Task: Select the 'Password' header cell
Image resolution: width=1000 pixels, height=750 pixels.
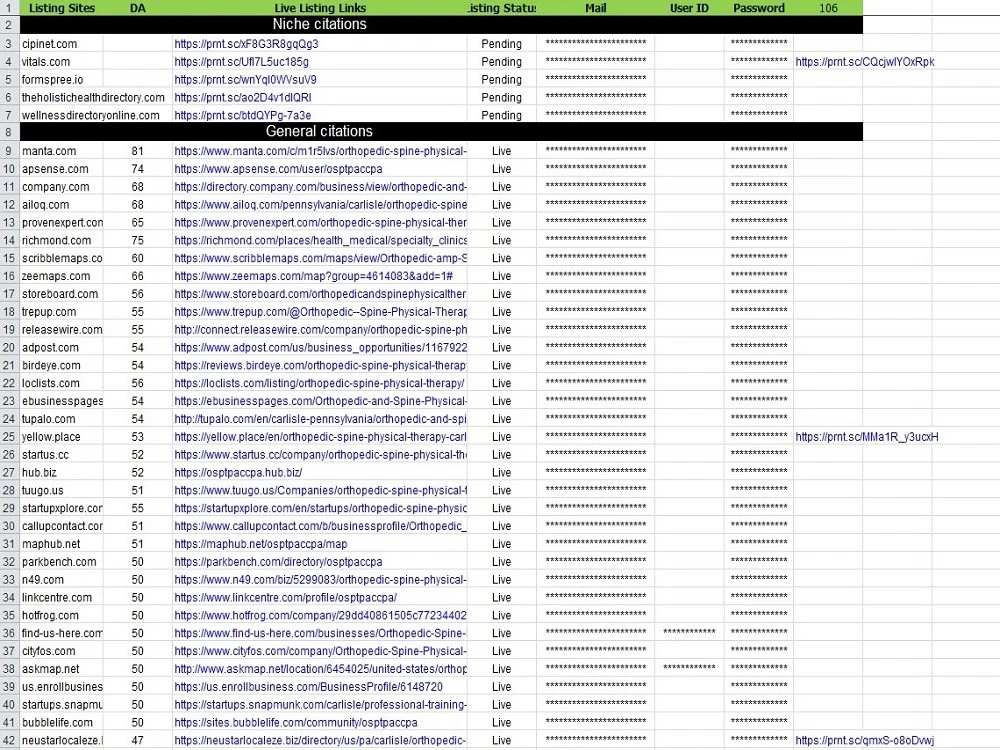Action: [x=759, y=8]
